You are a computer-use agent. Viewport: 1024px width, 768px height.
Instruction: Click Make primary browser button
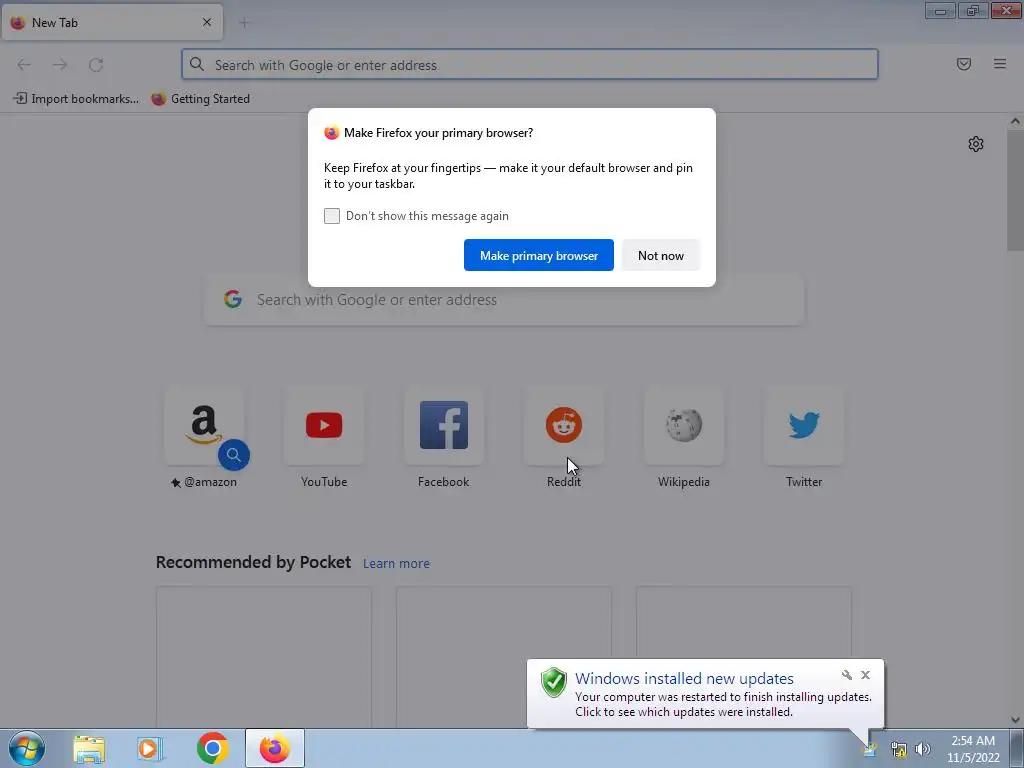point(539,255)
